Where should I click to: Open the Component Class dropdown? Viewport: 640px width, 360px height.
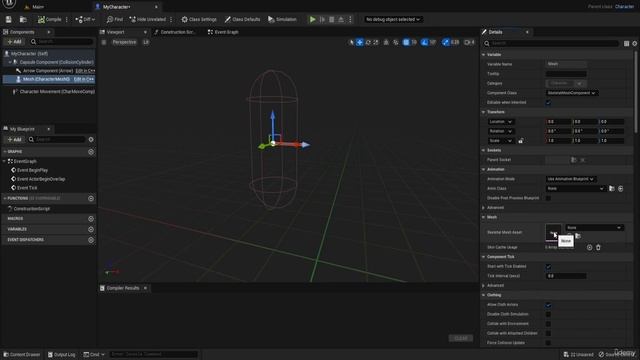[x=572, y=93]
